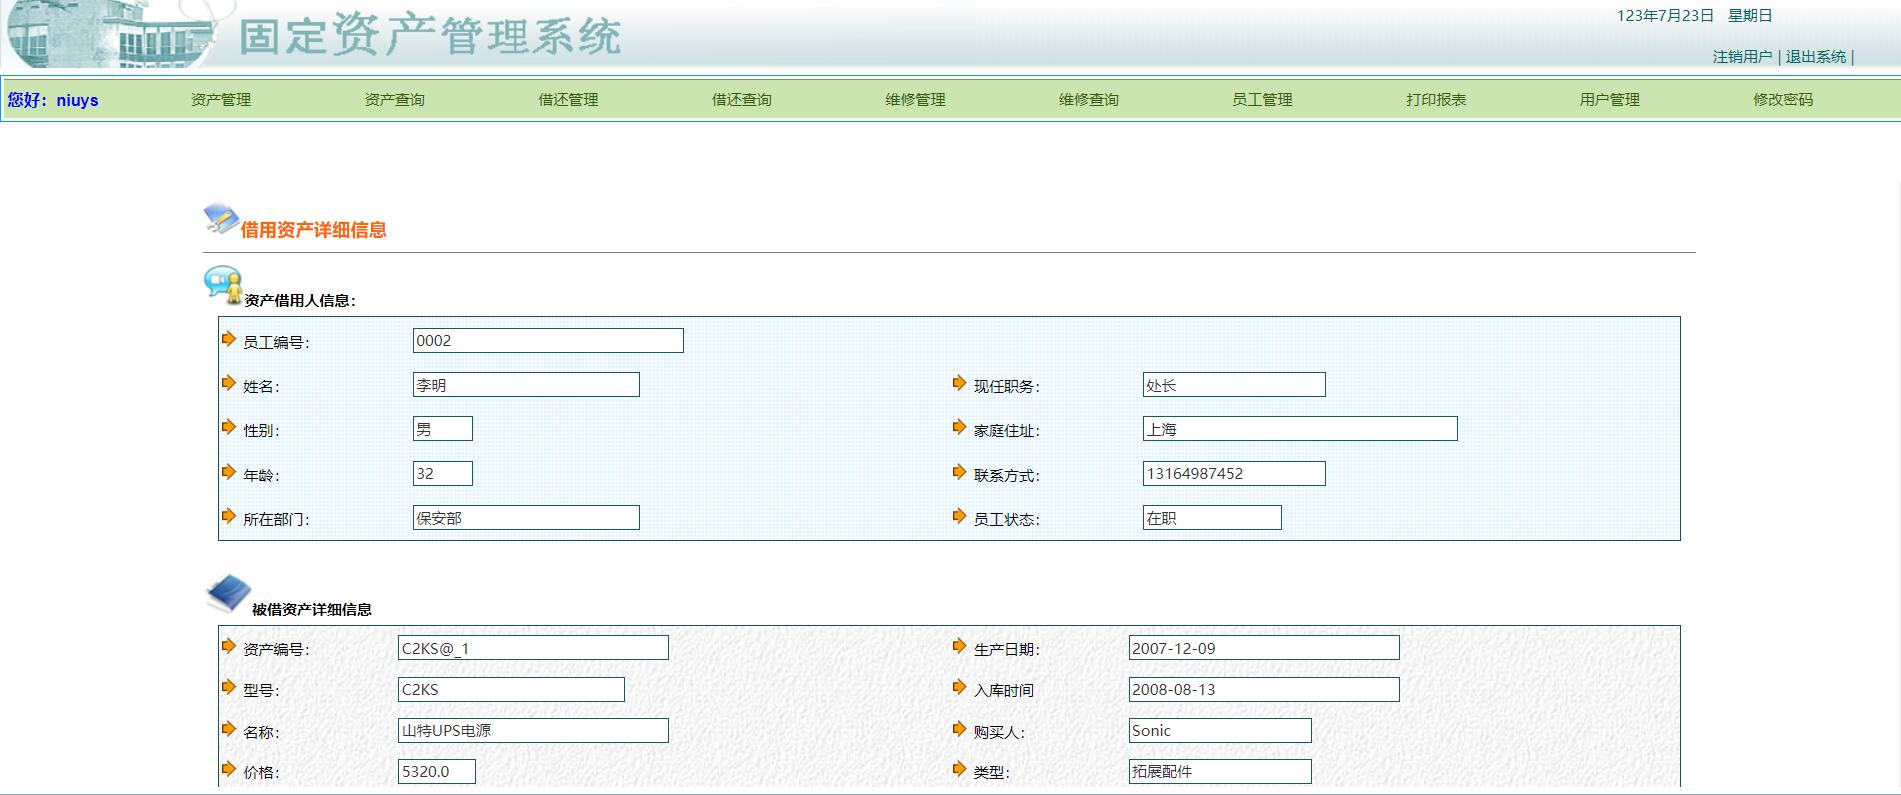Click the 名称 field showing 山特UPS电源
Viewport: 1901px width, 795px height.
[x=533, y=730]
